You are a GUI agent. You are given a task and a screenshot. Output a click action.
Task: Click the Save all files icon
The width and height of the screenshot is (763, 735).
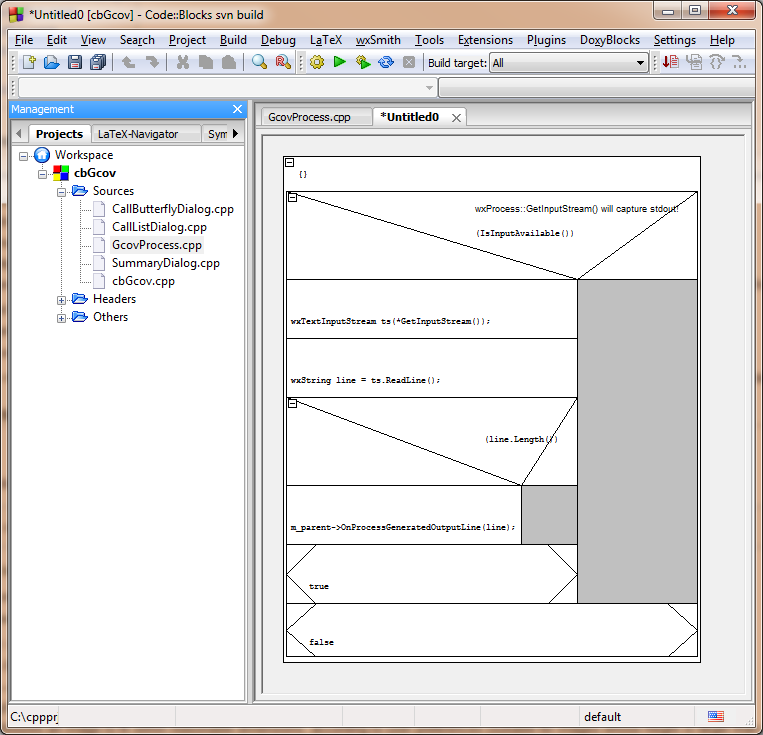97,62
